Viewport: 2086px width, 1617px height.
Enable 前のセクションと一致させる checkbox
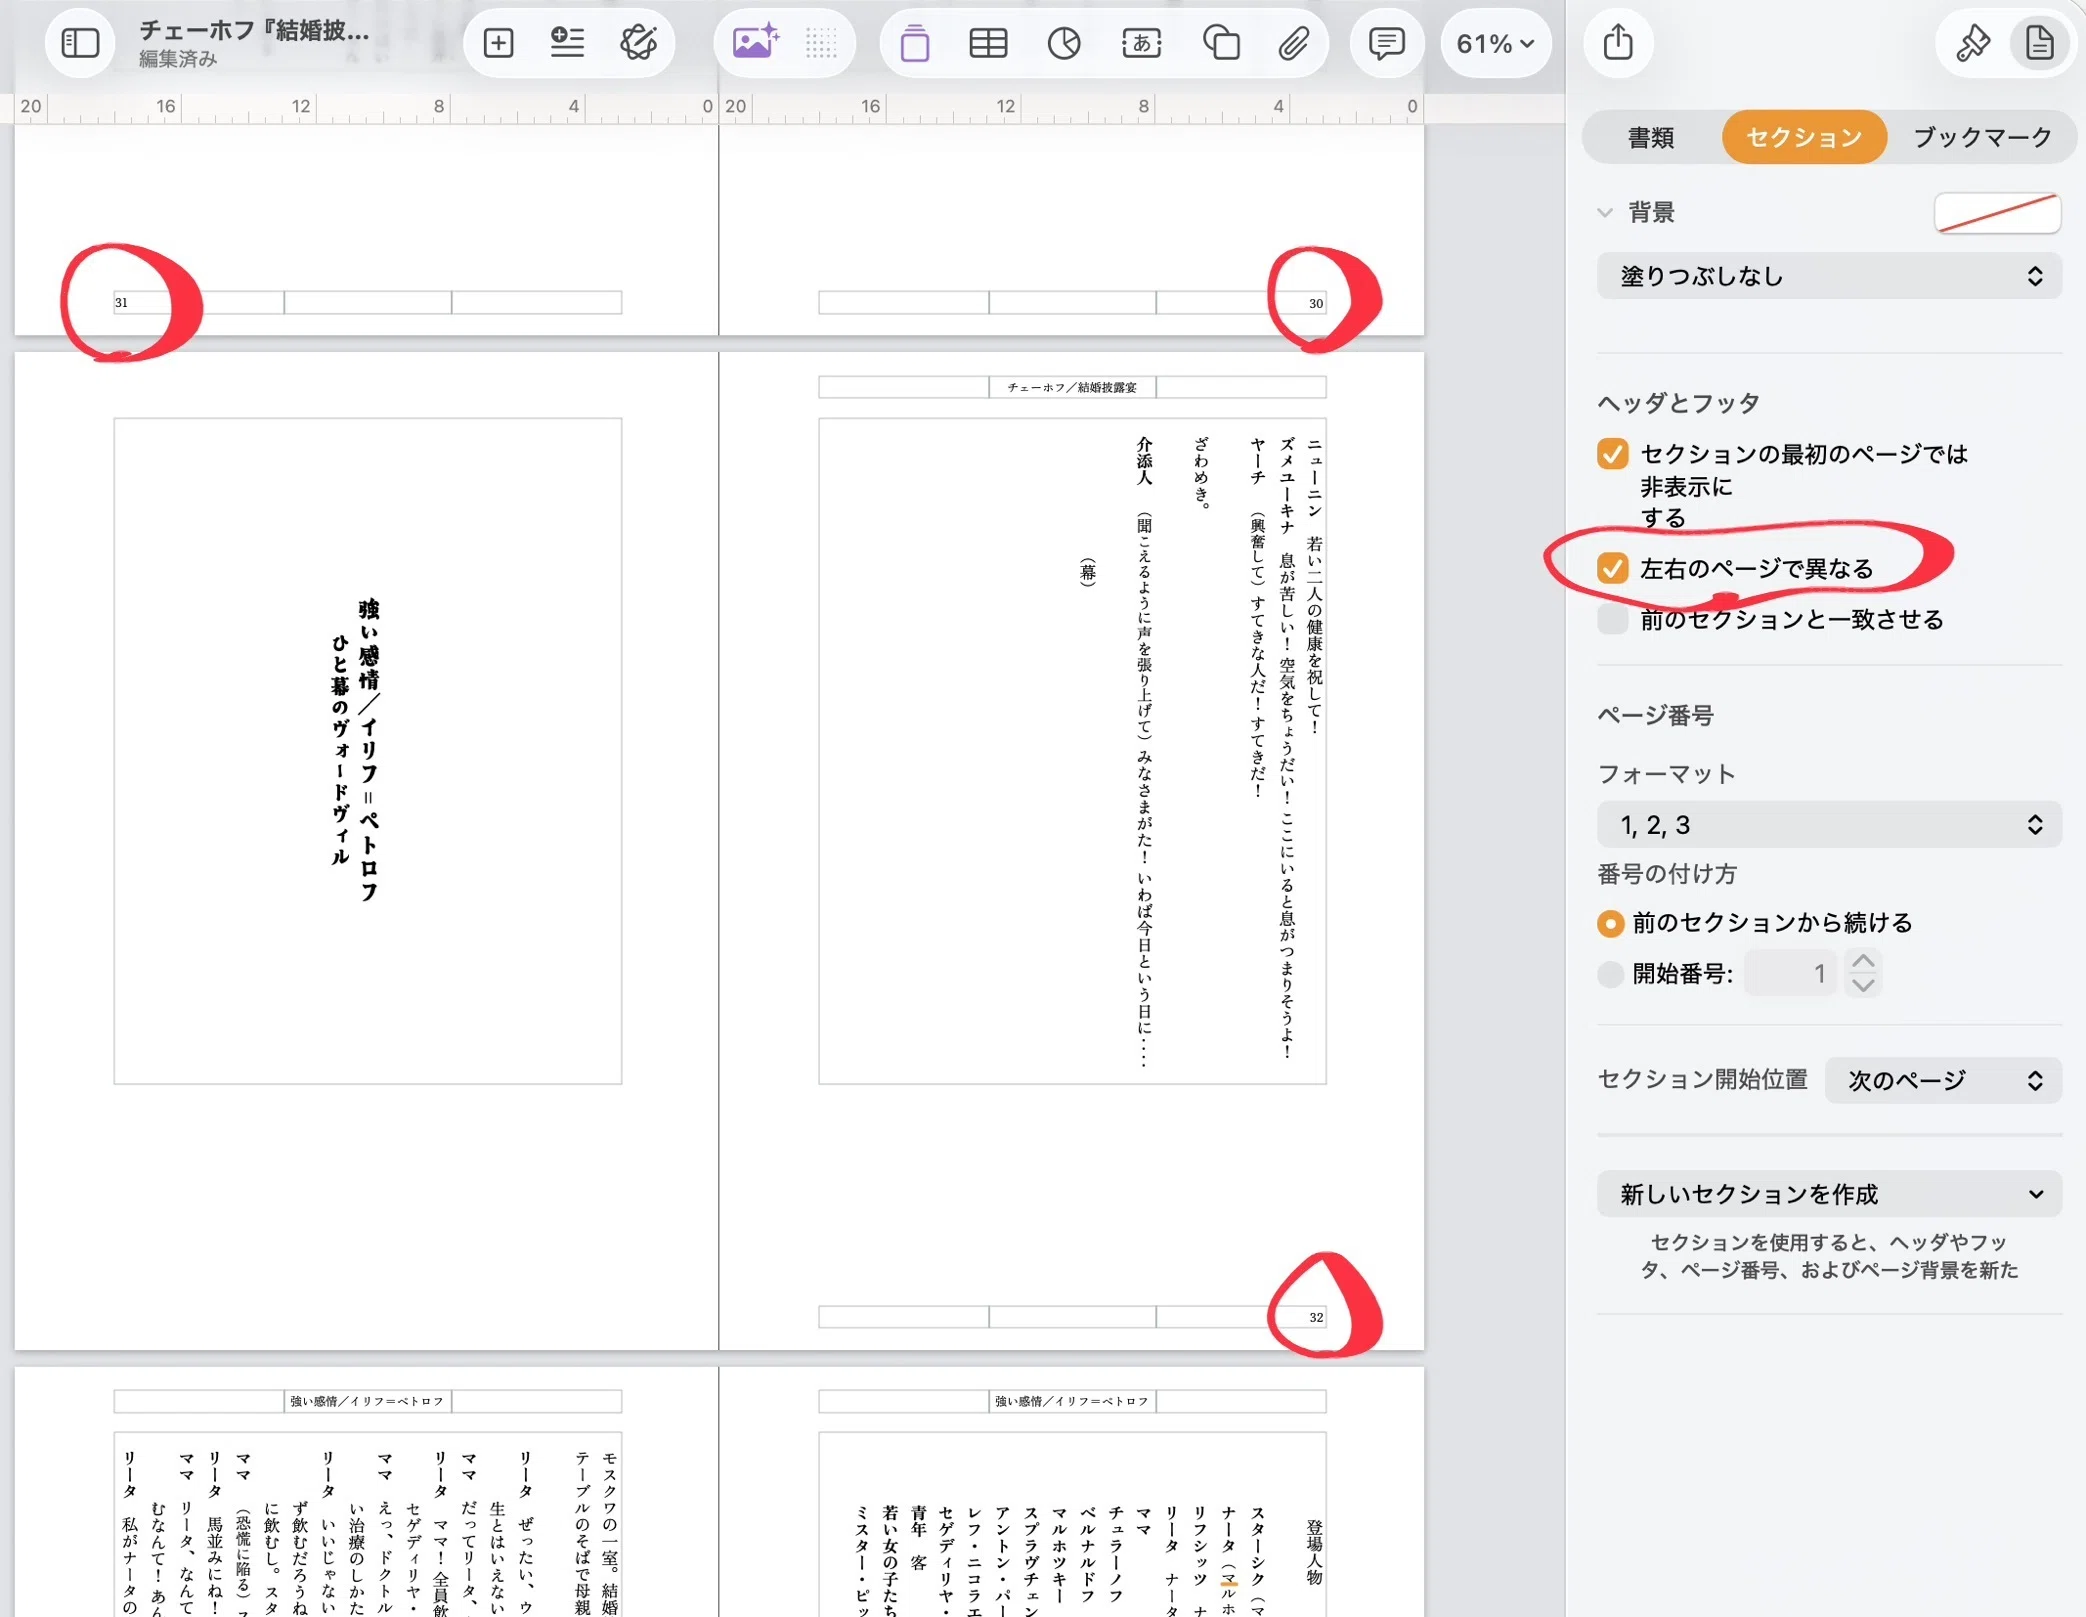coord(1612,619)
